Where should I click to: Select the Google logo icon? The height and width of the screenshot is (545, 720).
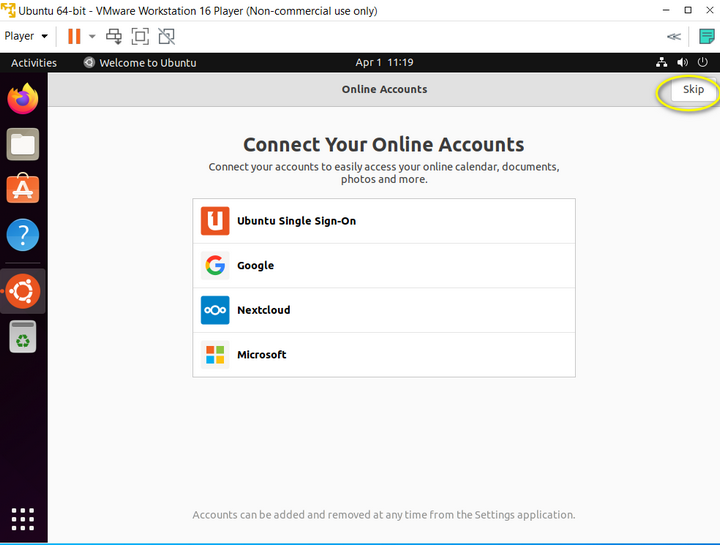(x=215, y=265)
